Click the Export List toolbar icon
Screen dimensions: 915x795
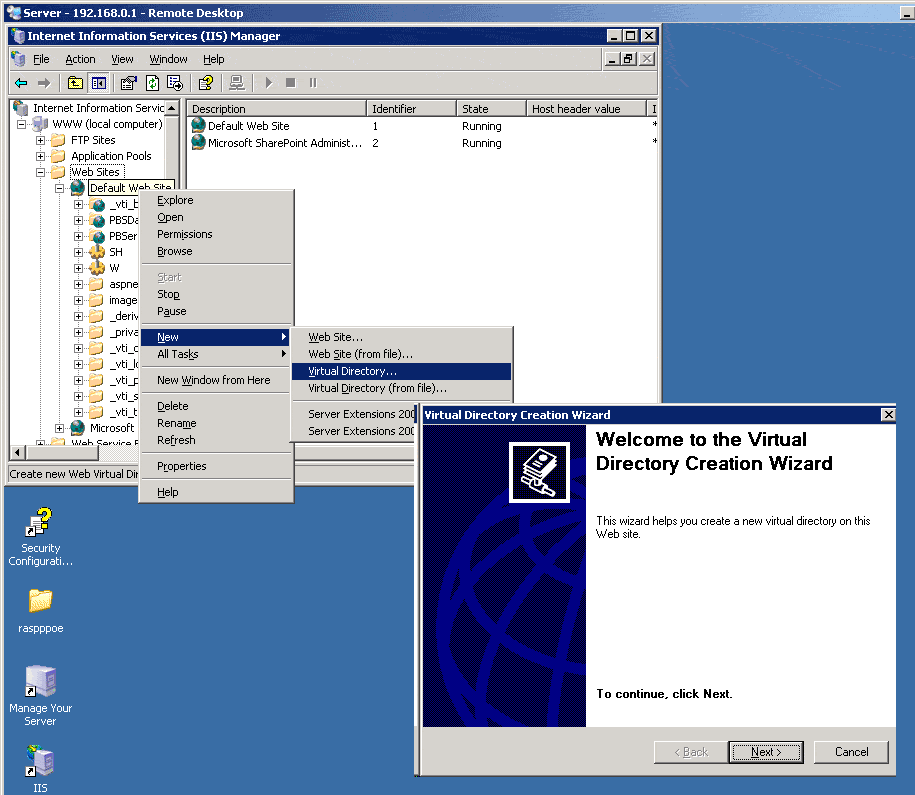[x=175, y=83]
